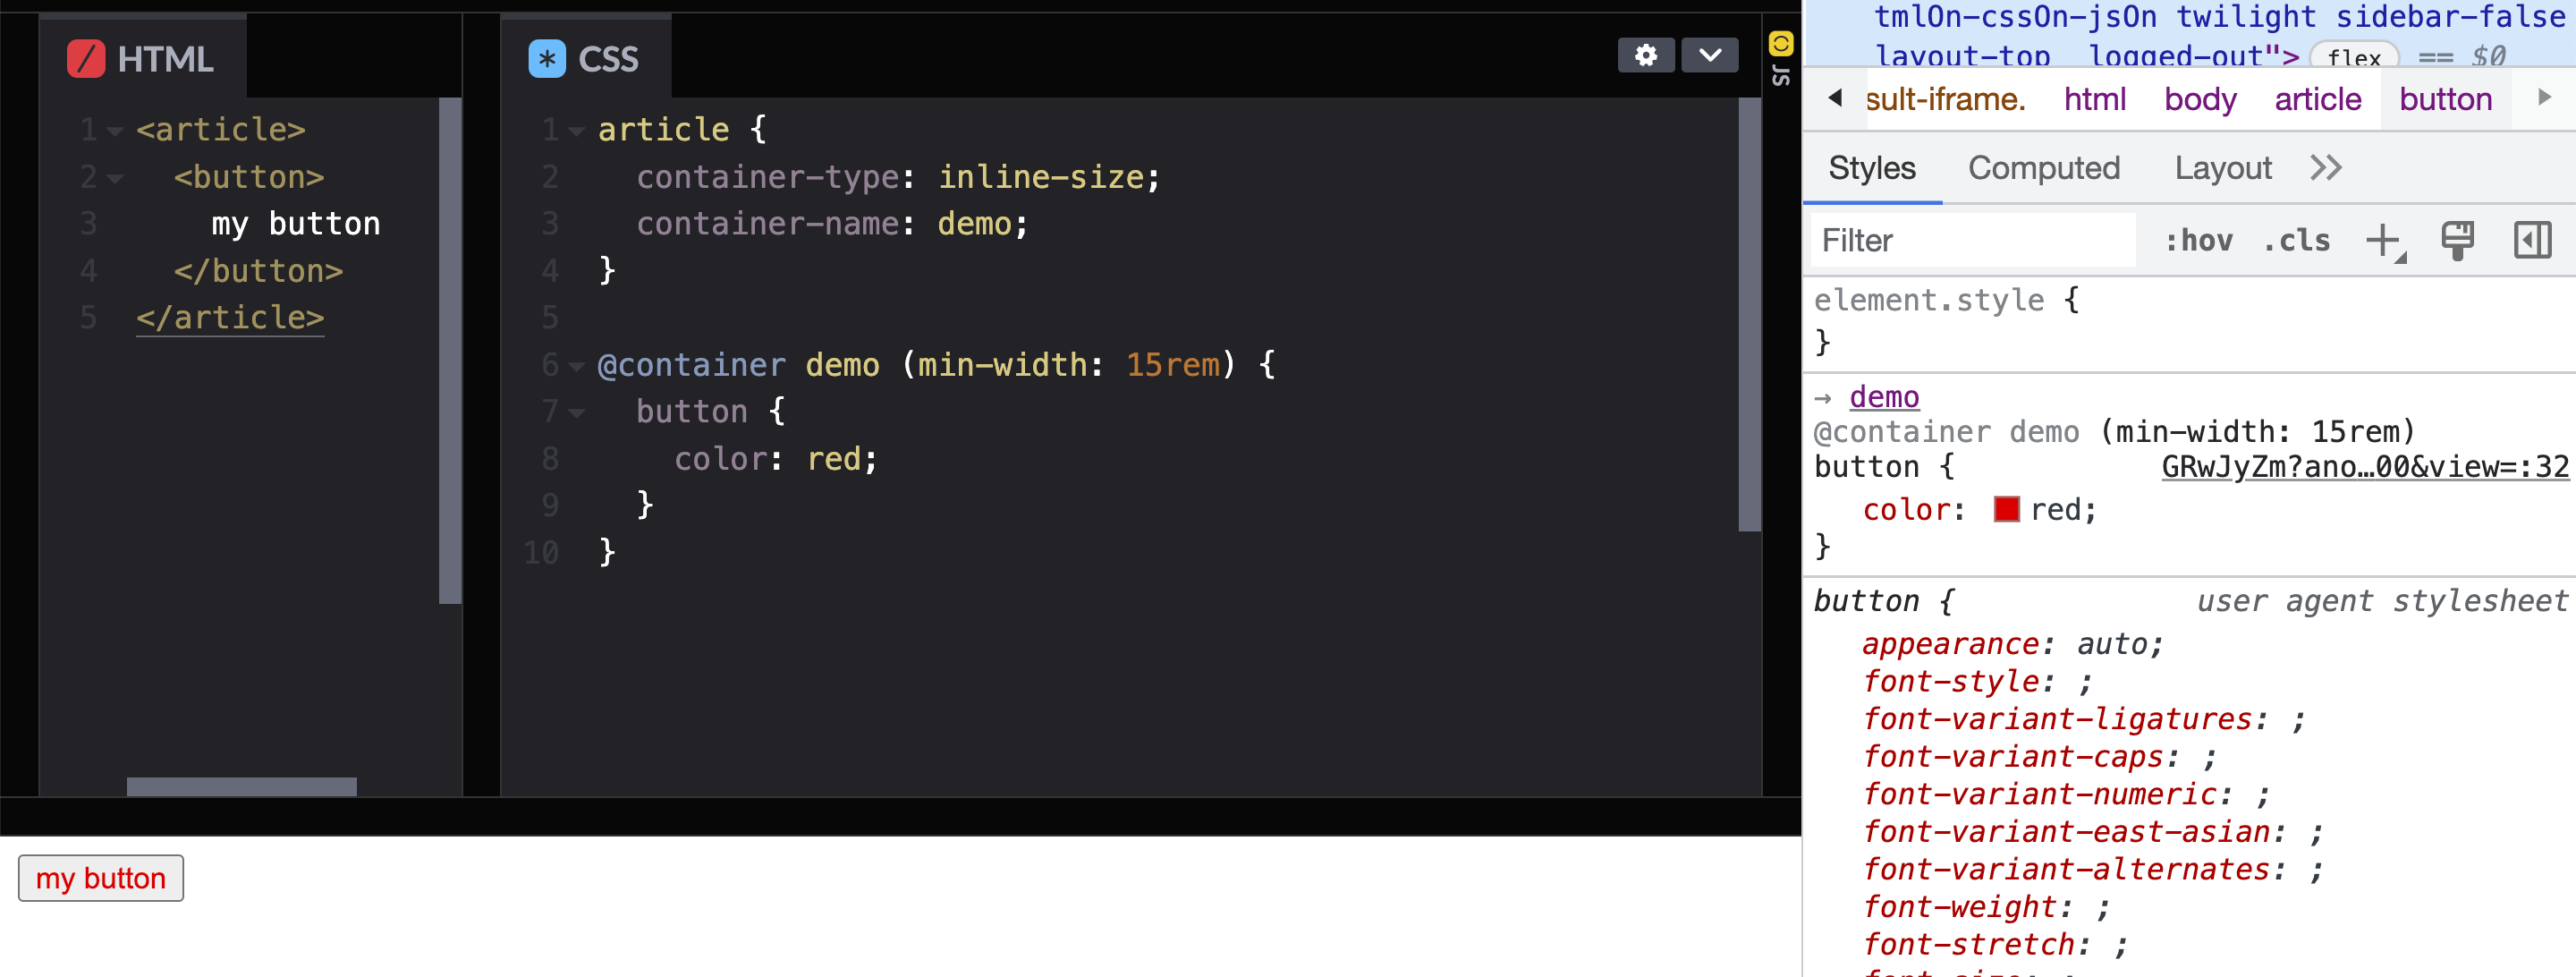Click the CSS panel asterisk icon
The height and width of the screenshot is (977, 2576).
coord(546,59)
